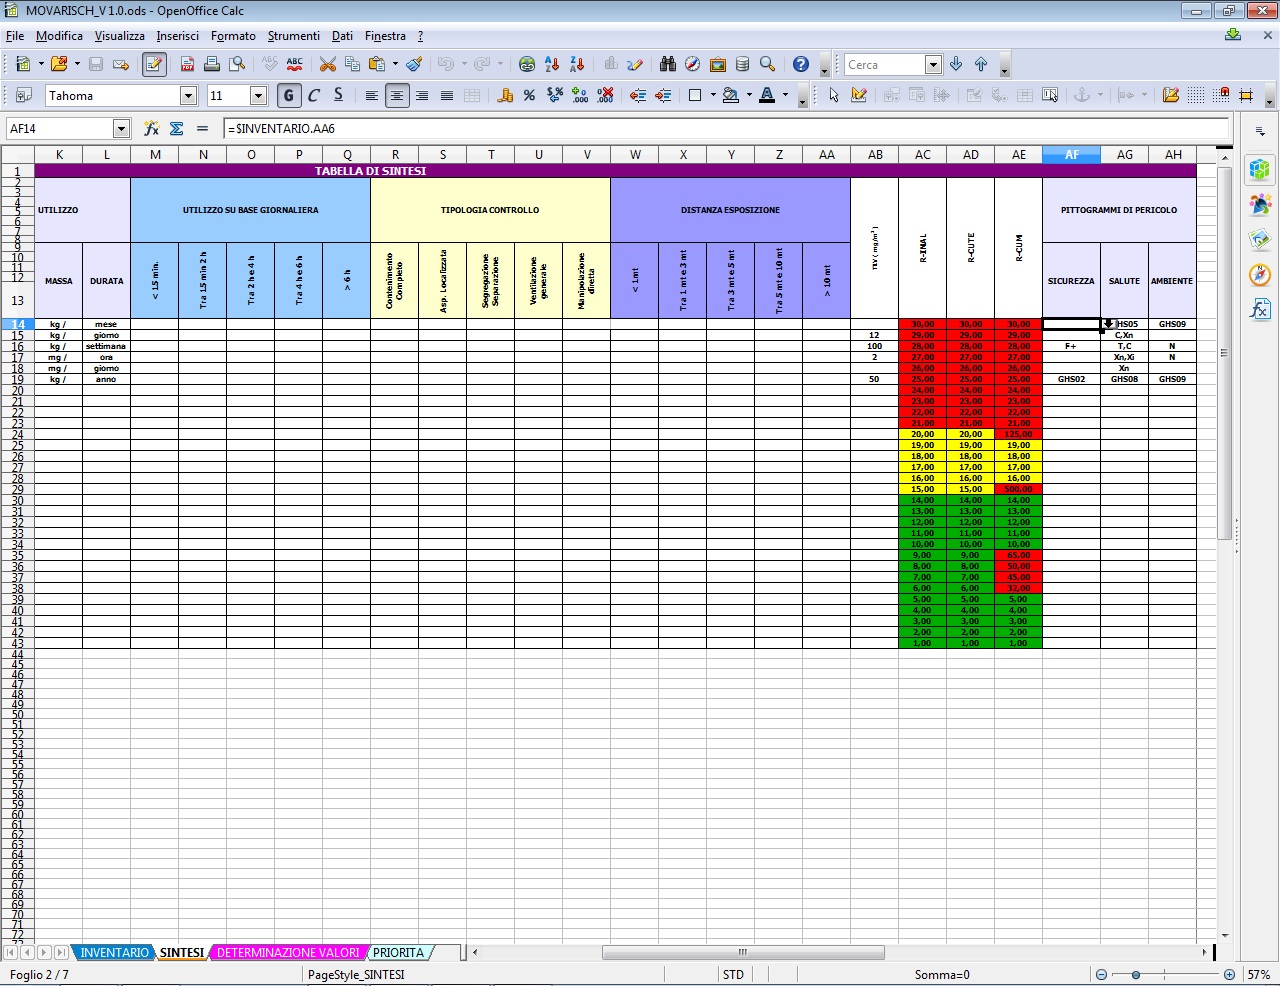The width and height of the screenshot is (1280, 986).
Task: Open the Strumenti menu
Action: tap(293, 35)
